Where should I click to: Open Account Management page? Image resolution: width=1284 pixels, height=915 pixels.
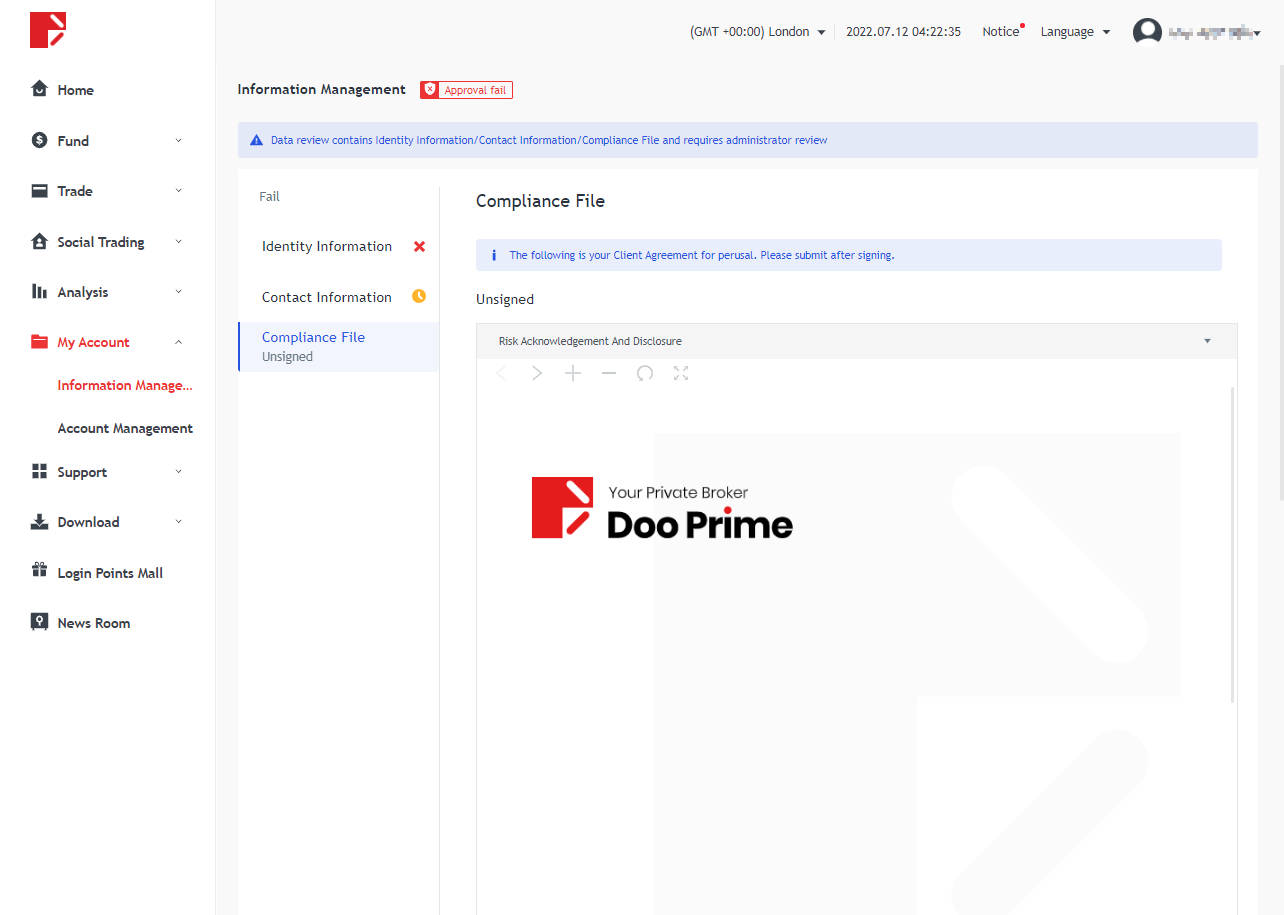(125, 428)
